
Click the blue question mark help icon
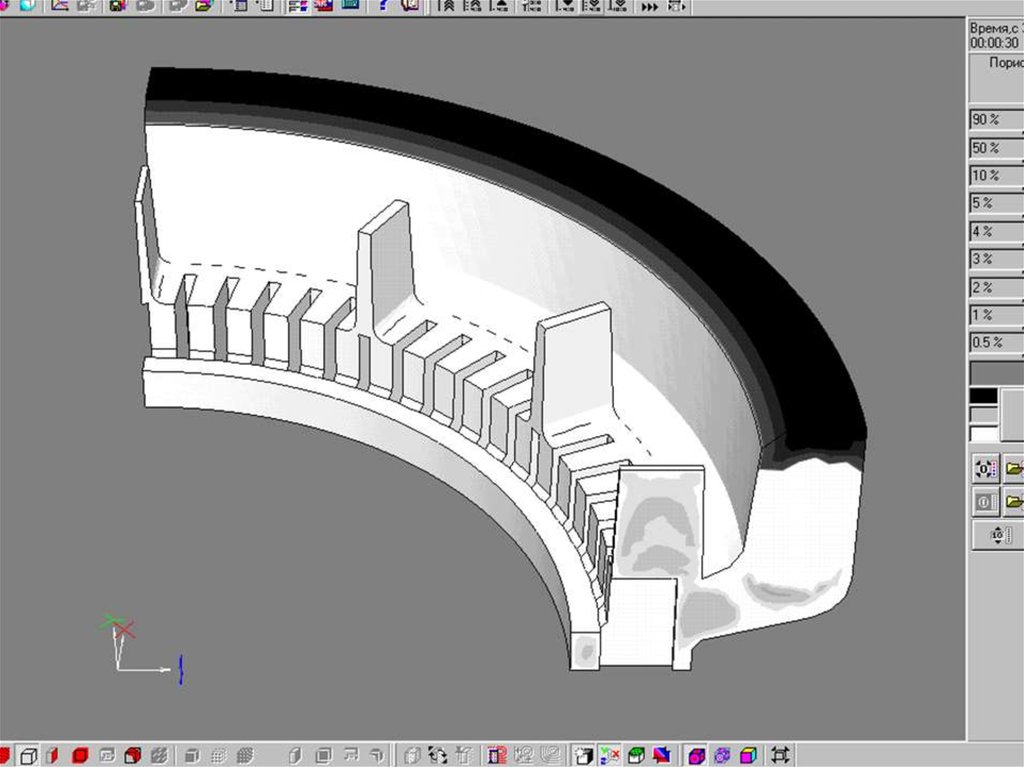coord(384,5)
